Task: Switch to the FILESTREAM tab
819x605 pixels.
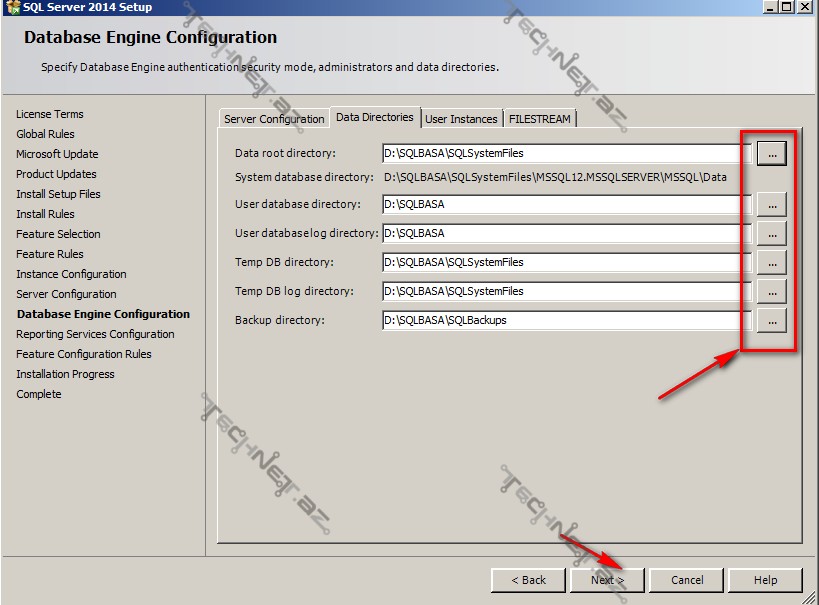Action: pyautogui.click(x=540, y=119)
